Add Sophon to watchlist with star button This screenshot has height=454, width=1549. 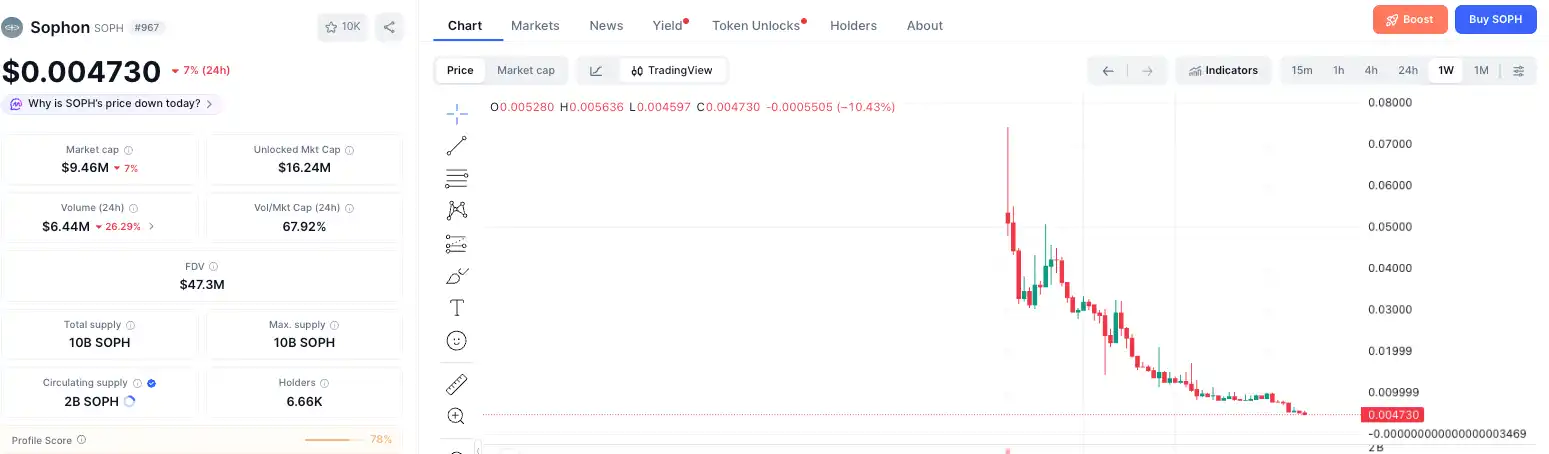pyautogui.click(x=342, y=27)
